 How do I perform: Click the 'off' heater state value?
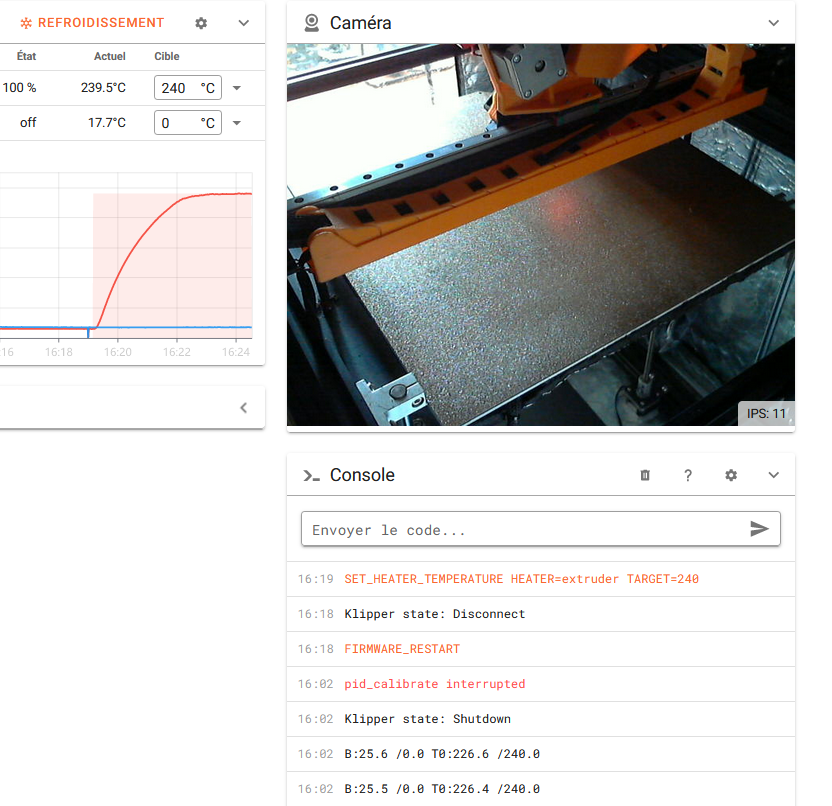coord(28,123)
